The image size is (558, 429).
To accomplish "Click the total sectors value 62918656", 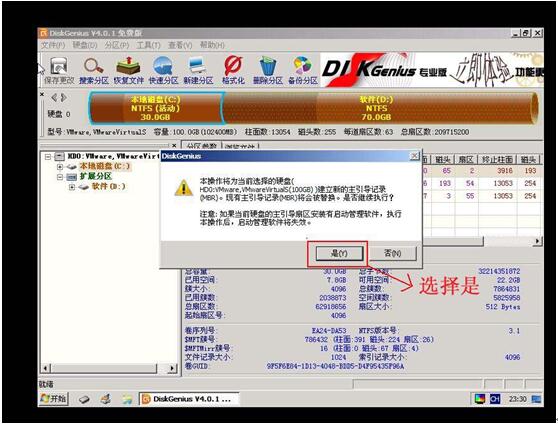I will tap(330, 306).
